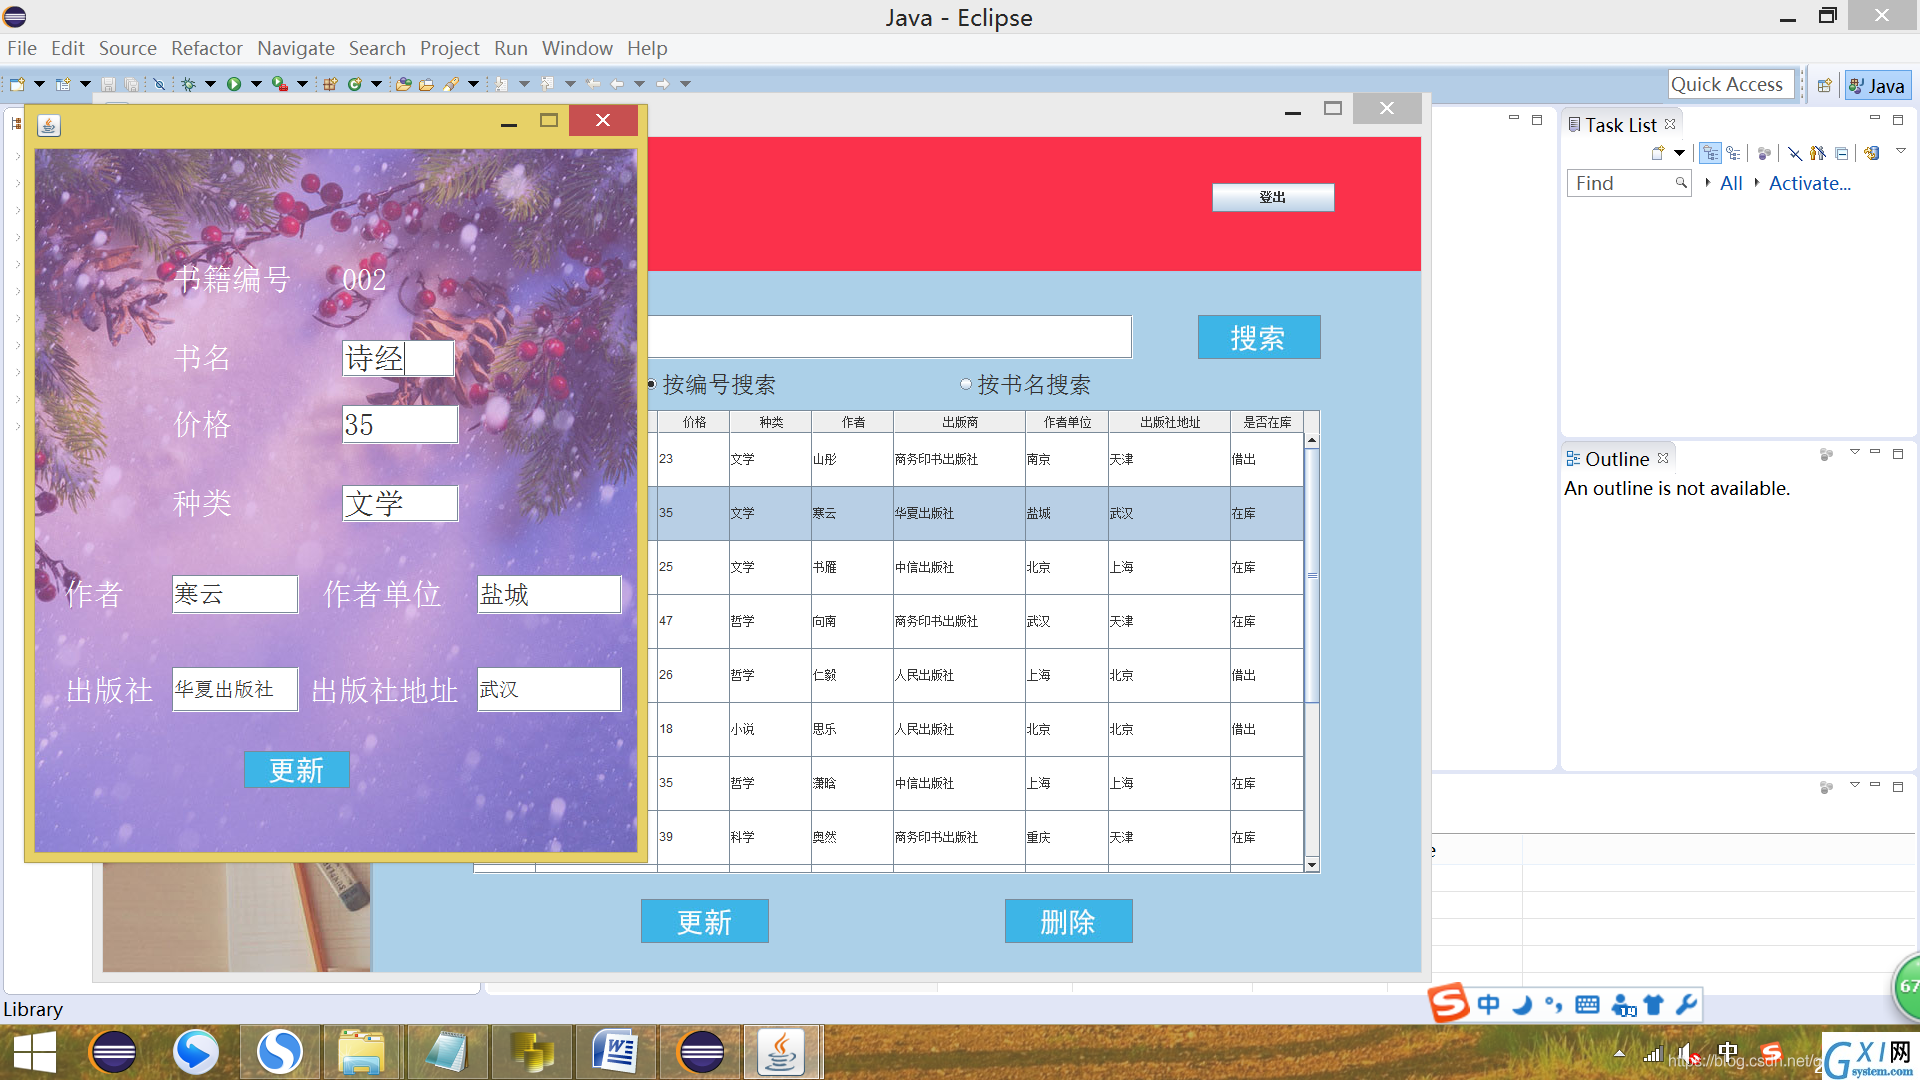Screen dimensions: 1920x1080
Task: Click the New file toolbar icon
Action: [17, 84]
